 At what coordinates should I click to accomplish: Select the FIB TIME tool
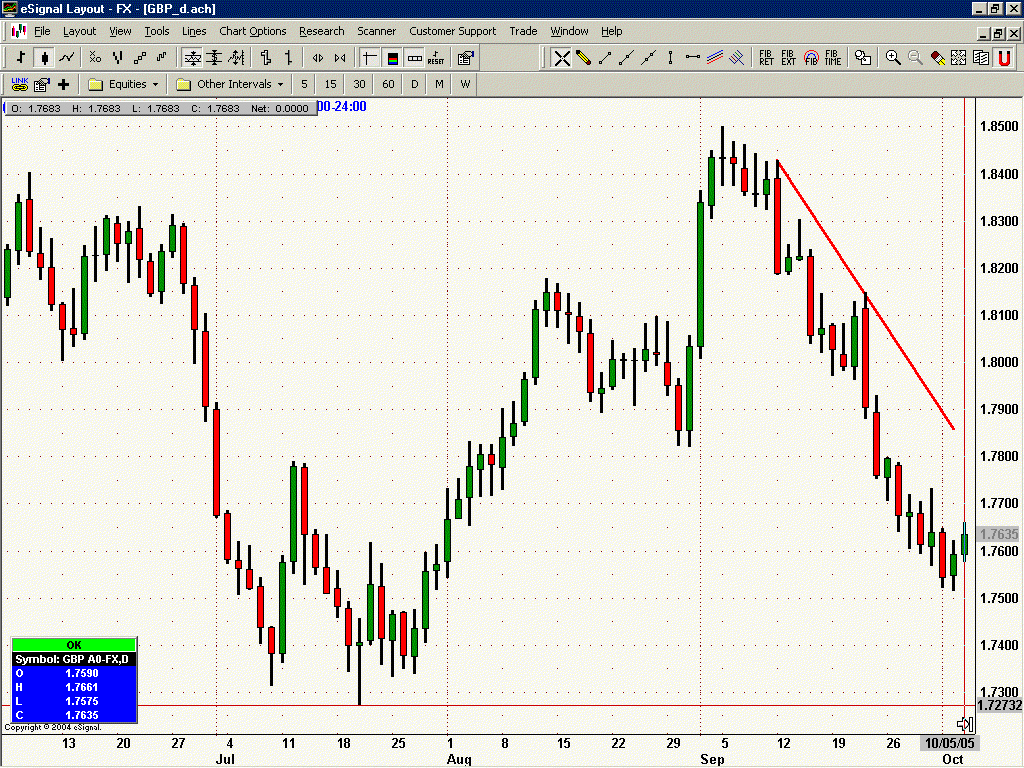(833, 58)
